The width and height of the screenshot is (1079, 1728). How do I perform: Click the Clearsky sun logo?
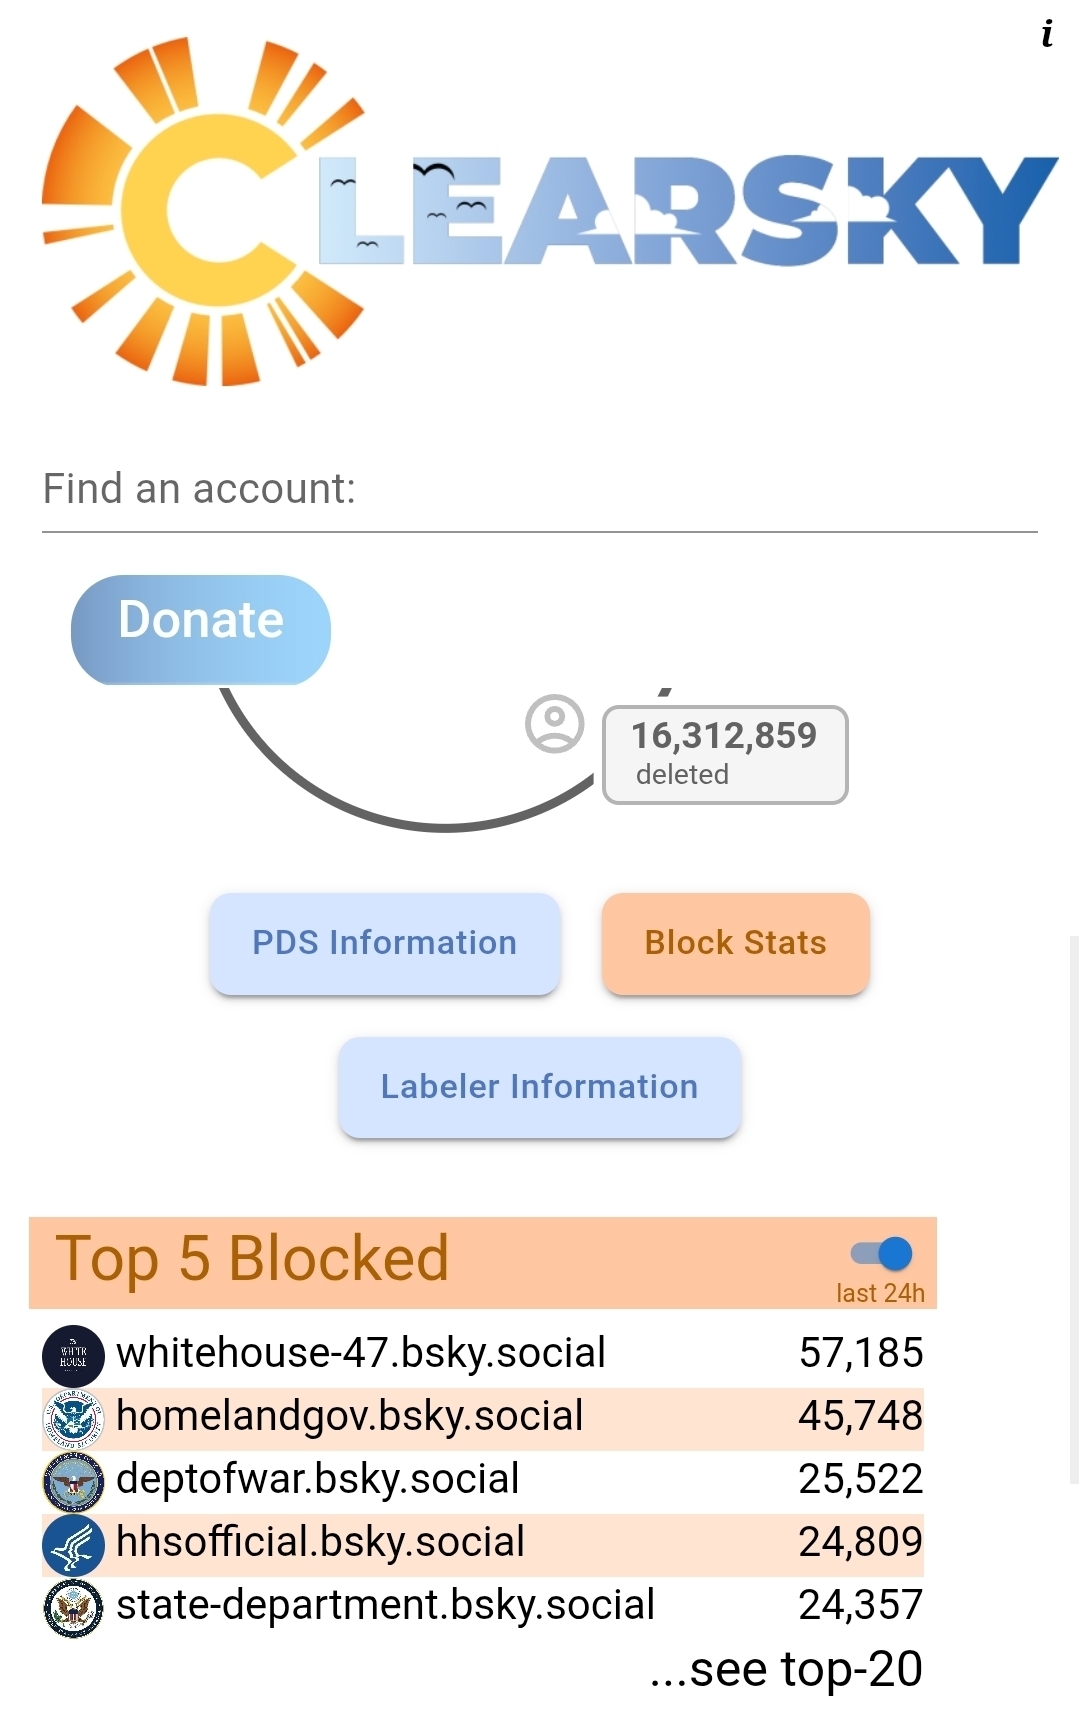pyautogui.click(x=200, y=212)
